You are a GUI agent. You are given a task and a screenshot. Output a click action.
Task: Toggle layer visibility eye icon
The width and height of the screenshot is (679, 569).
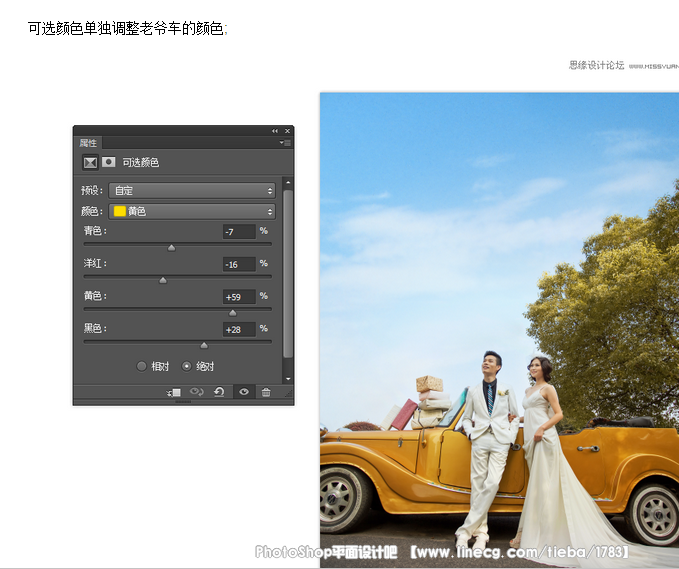point(244,392)
